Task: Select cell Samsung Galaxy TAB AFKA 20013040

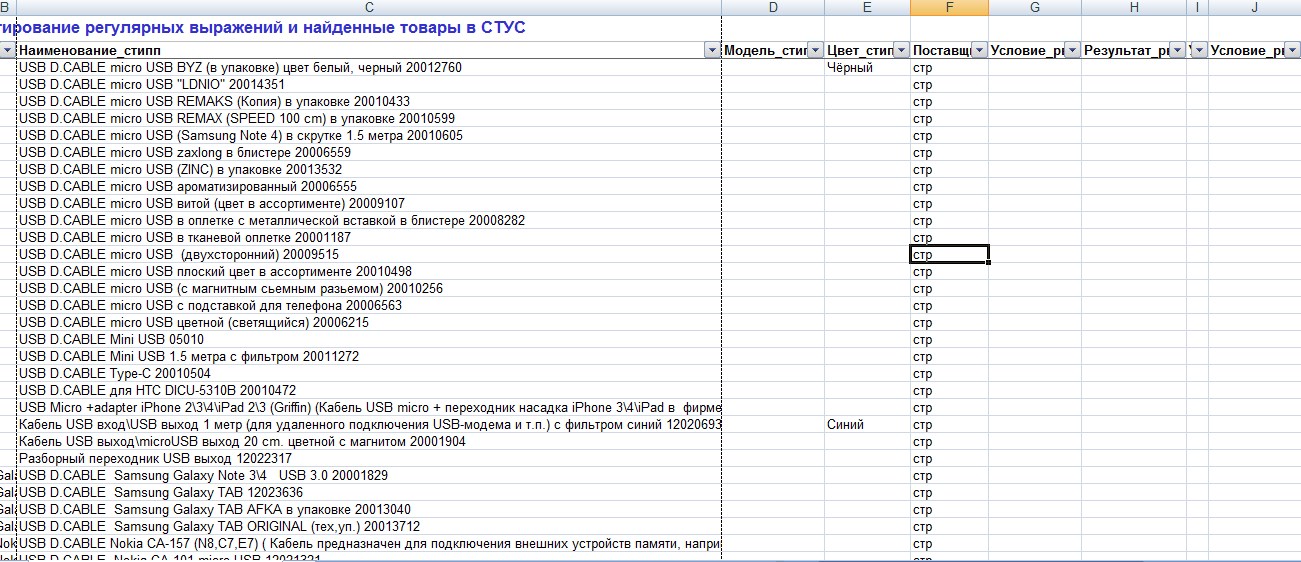Action: (x=369, y=510)
